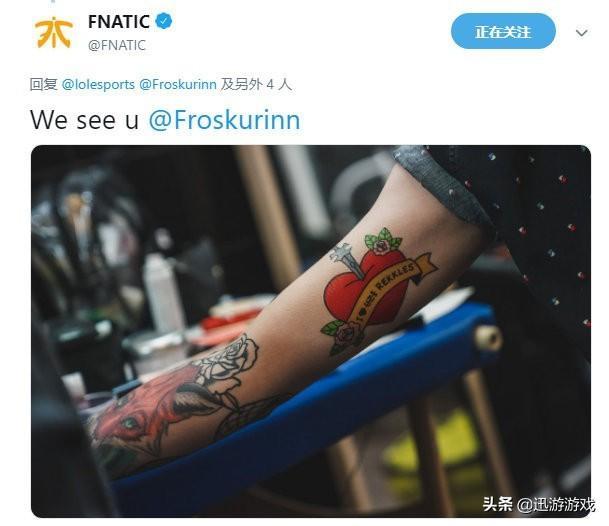Visit the @lolesports profile in reply line
The width and height of the screenshot is (609, 526).
click(98, 84)
